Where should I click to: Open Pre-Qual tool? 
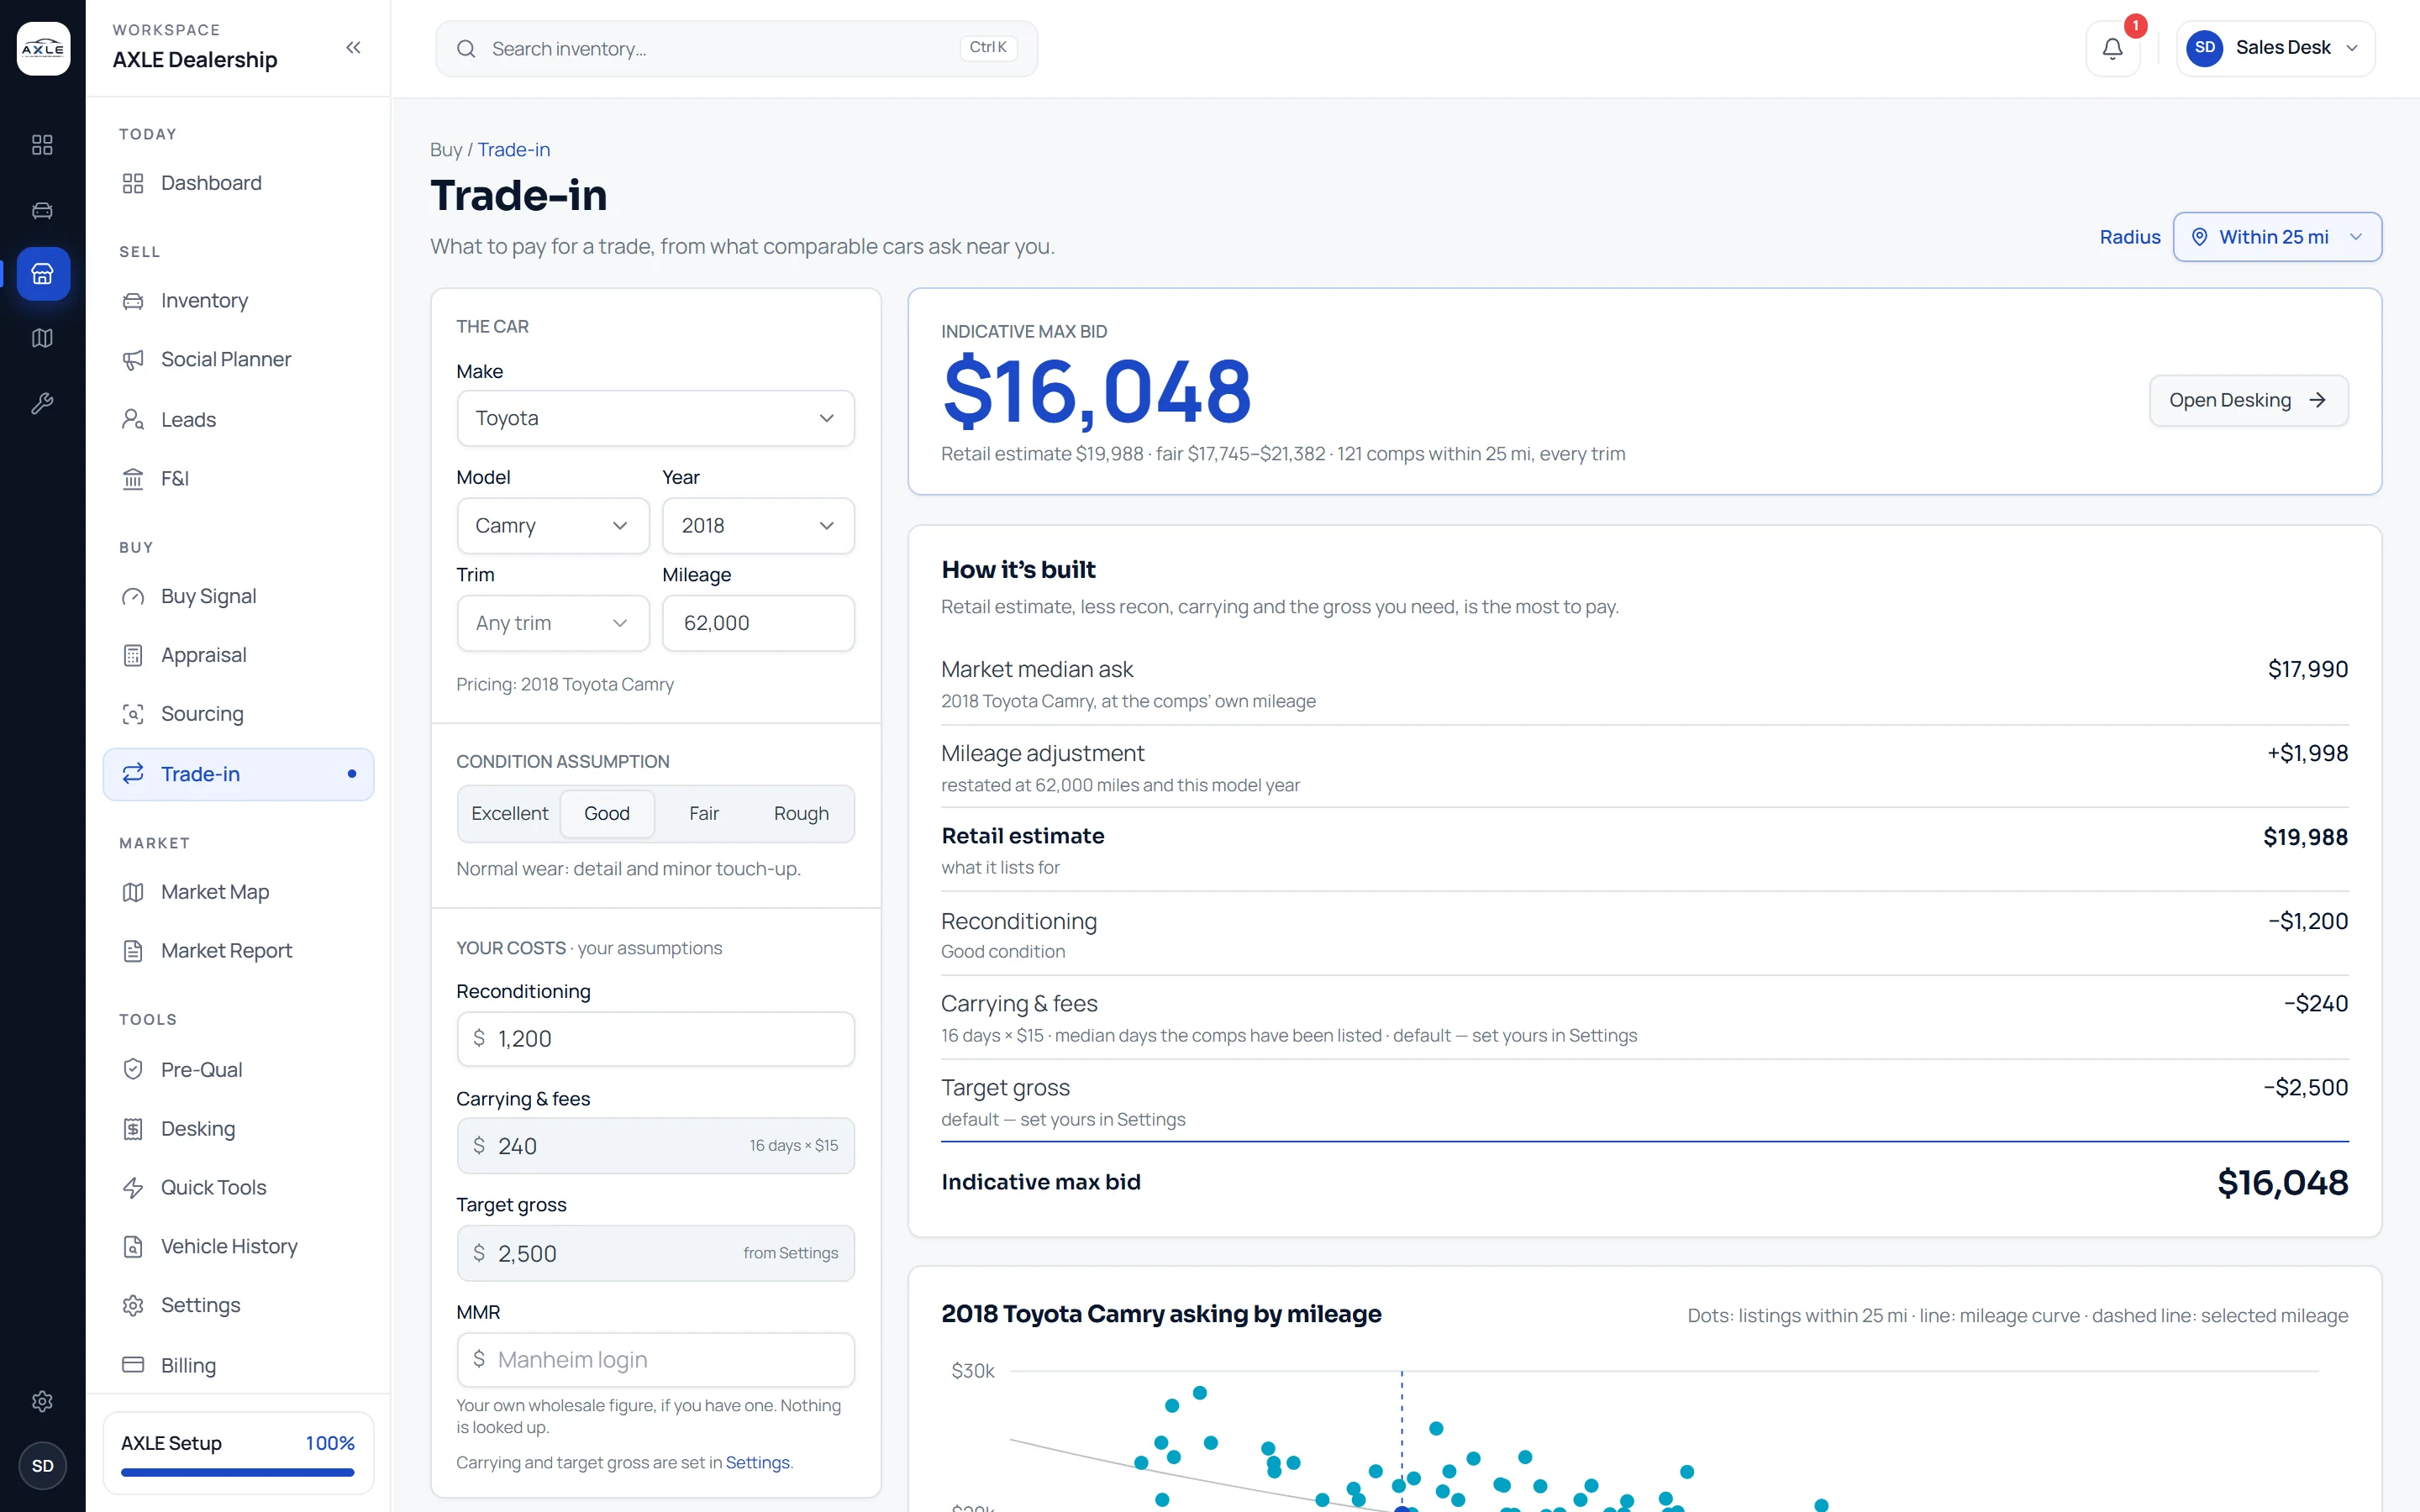(x=238, y=1069)
